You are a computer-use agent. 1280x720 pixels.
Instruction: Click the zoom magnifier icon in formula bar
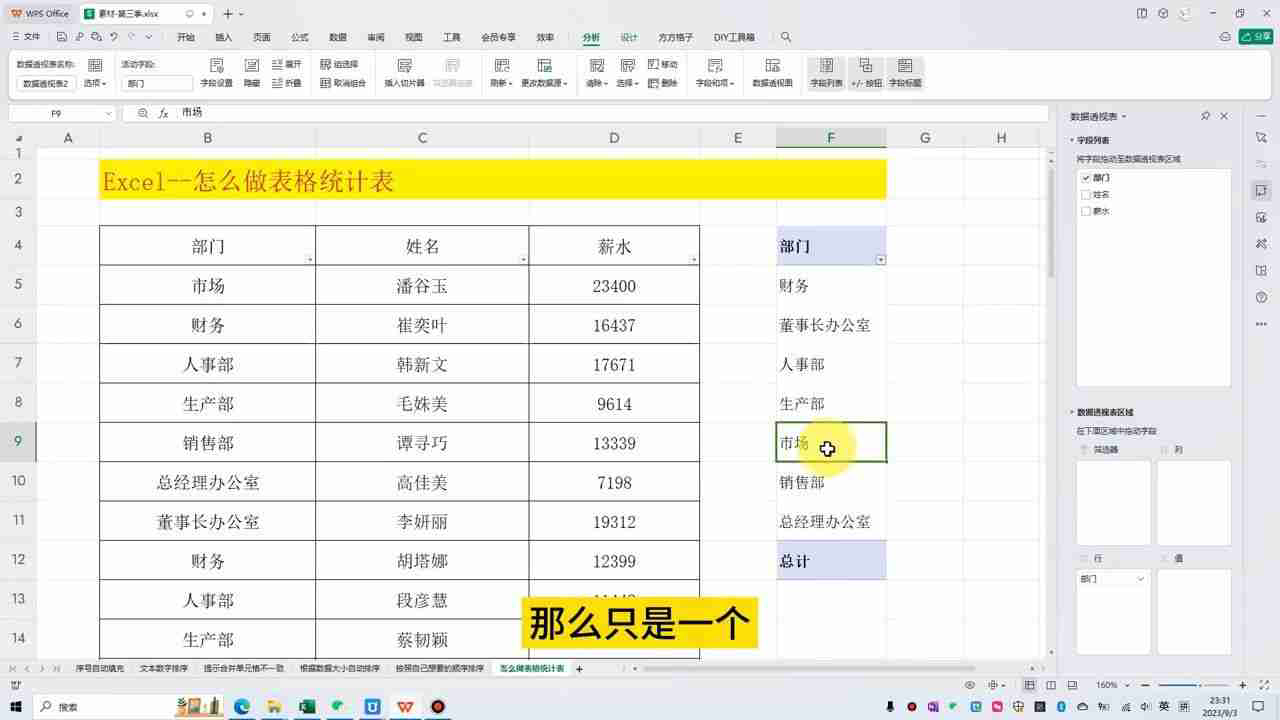(x=143, y=113)
